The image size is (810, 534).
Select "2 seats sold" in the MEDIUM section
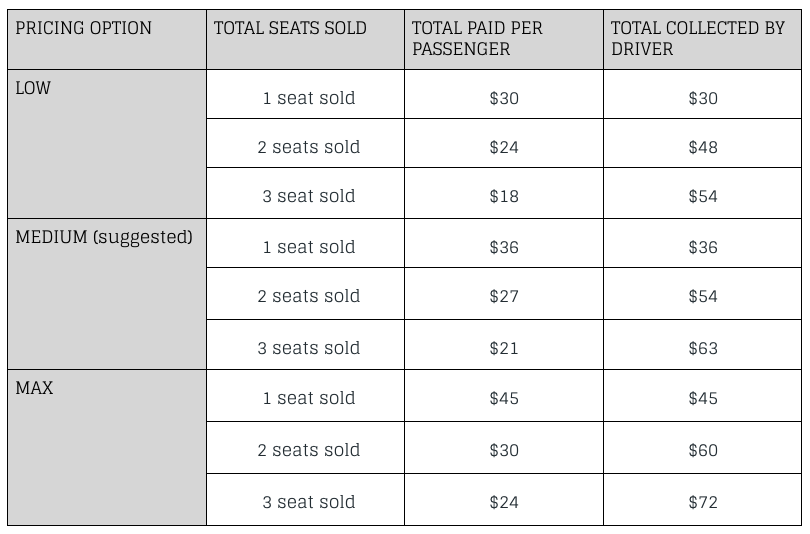pyautogui.click(x=308, y=296)
